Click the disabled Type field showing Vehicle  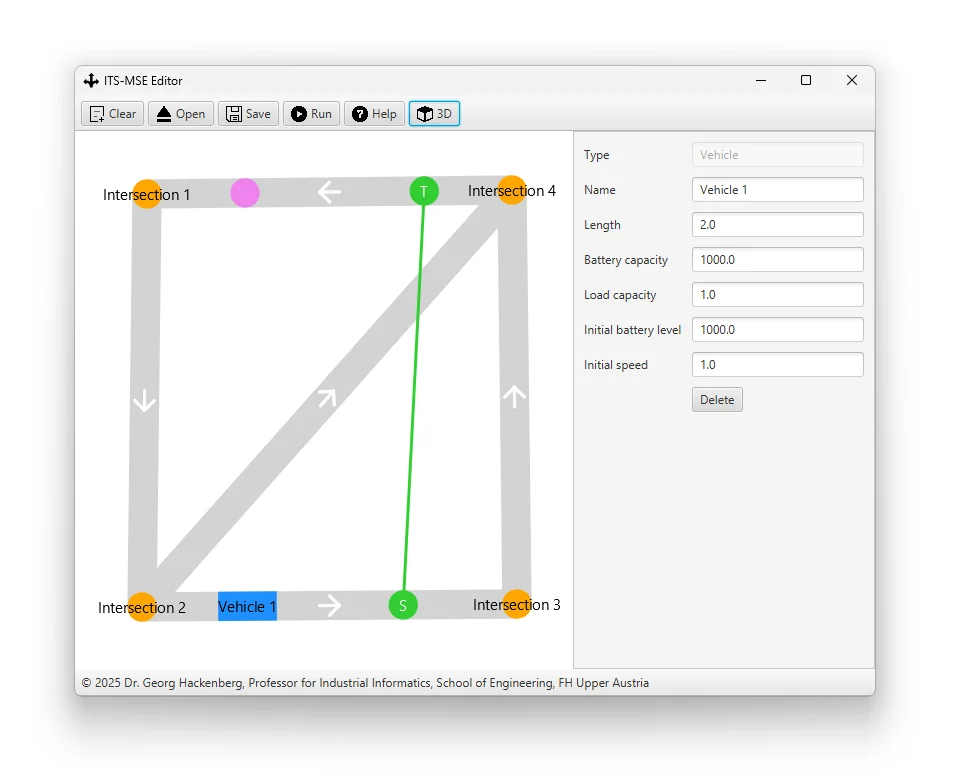tap(777, 155)
